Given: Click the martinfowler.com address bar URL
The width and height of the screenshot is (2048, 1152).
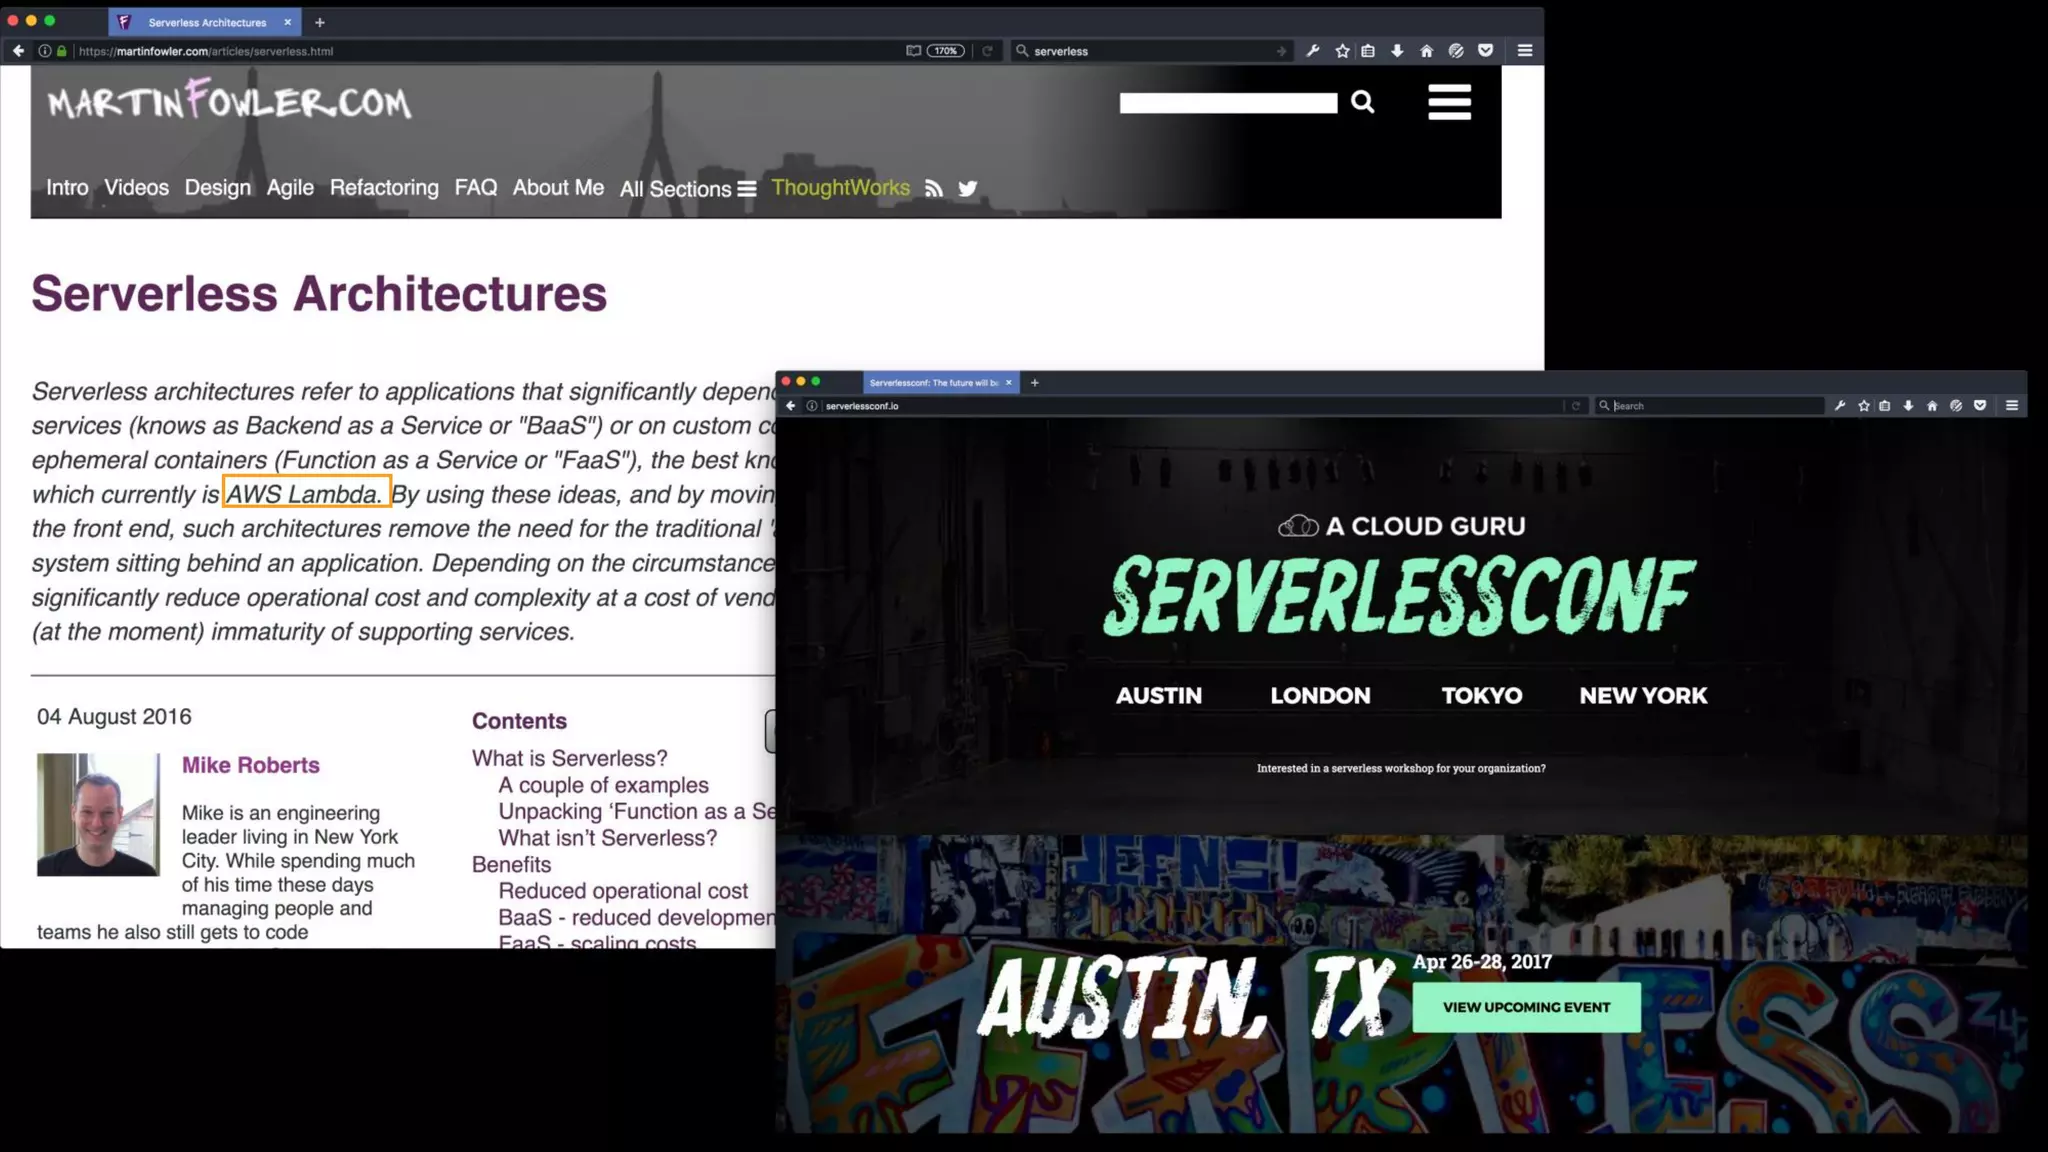Looking at the screenshot, I should [x=206, y=51].
